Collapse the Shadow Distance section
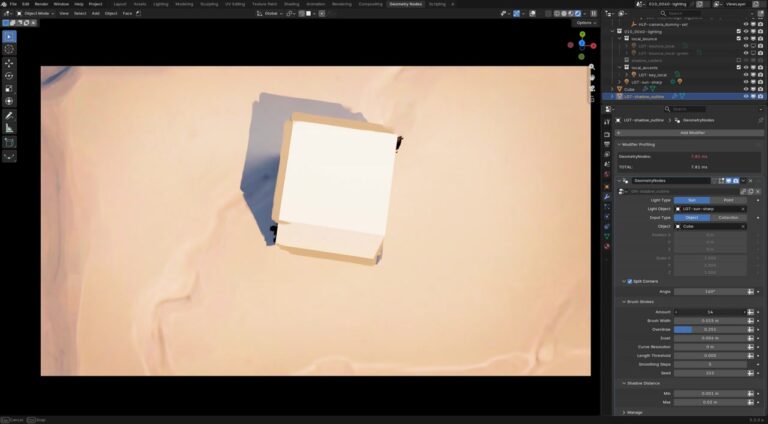 624,383
